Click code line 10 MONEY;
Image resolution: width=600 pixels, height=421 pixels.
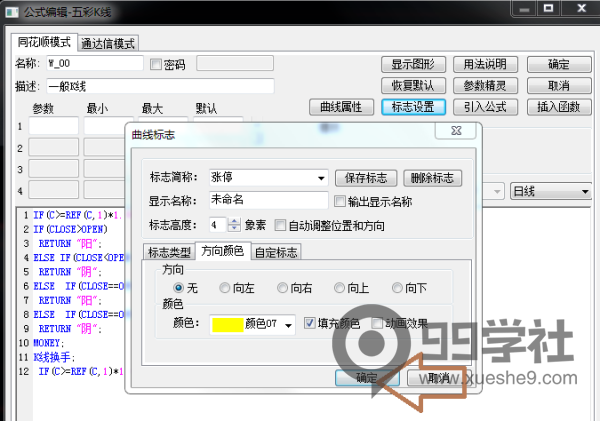pos(49,343)
